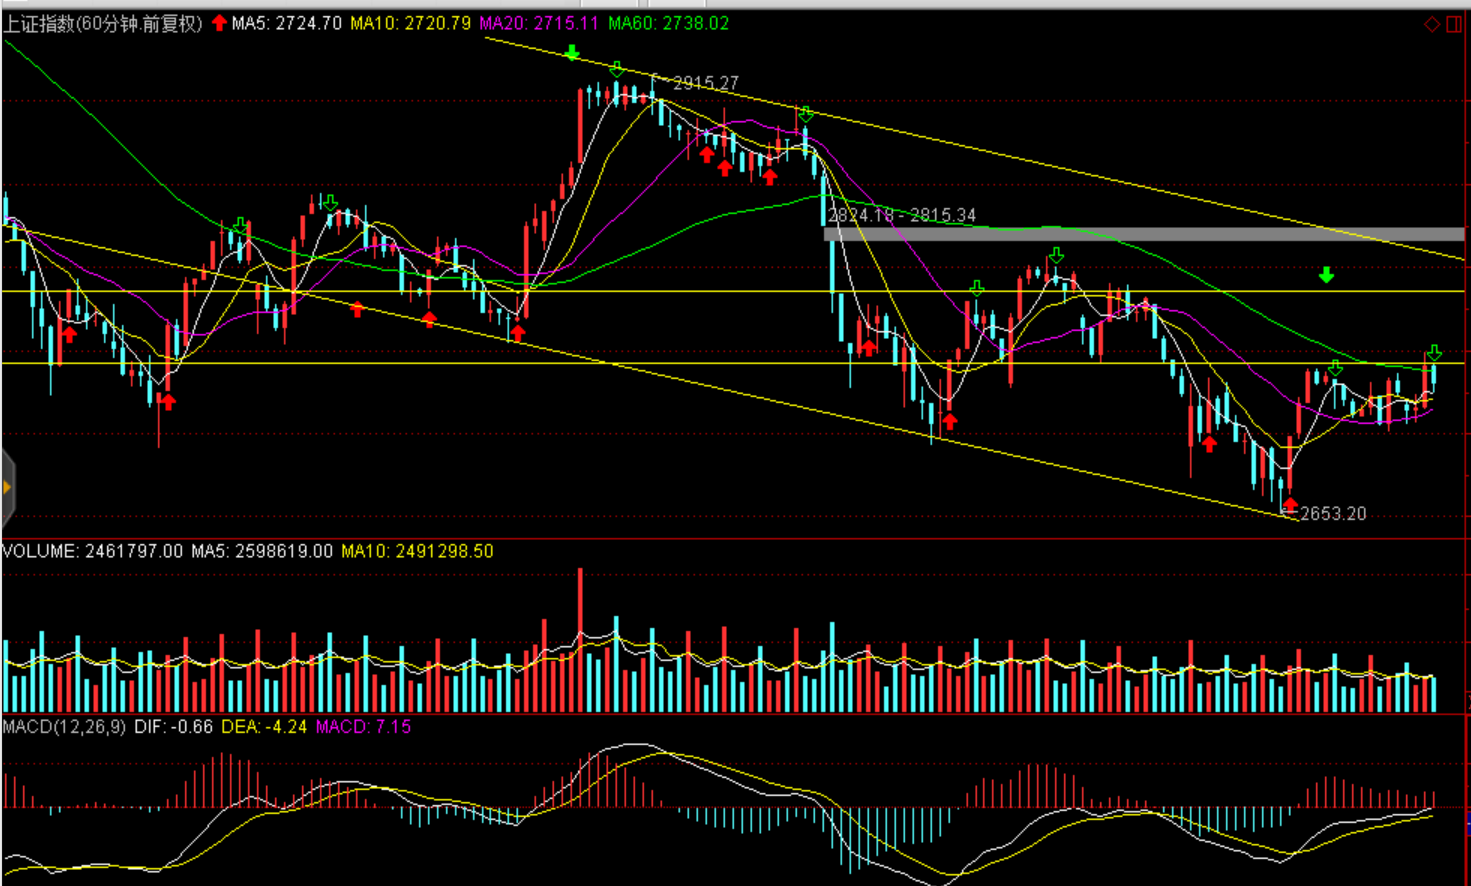The image size is (1471, 886).
Task: Click the red buy arrow at 2653.20 low
Action: click(x=1290, y=505)
